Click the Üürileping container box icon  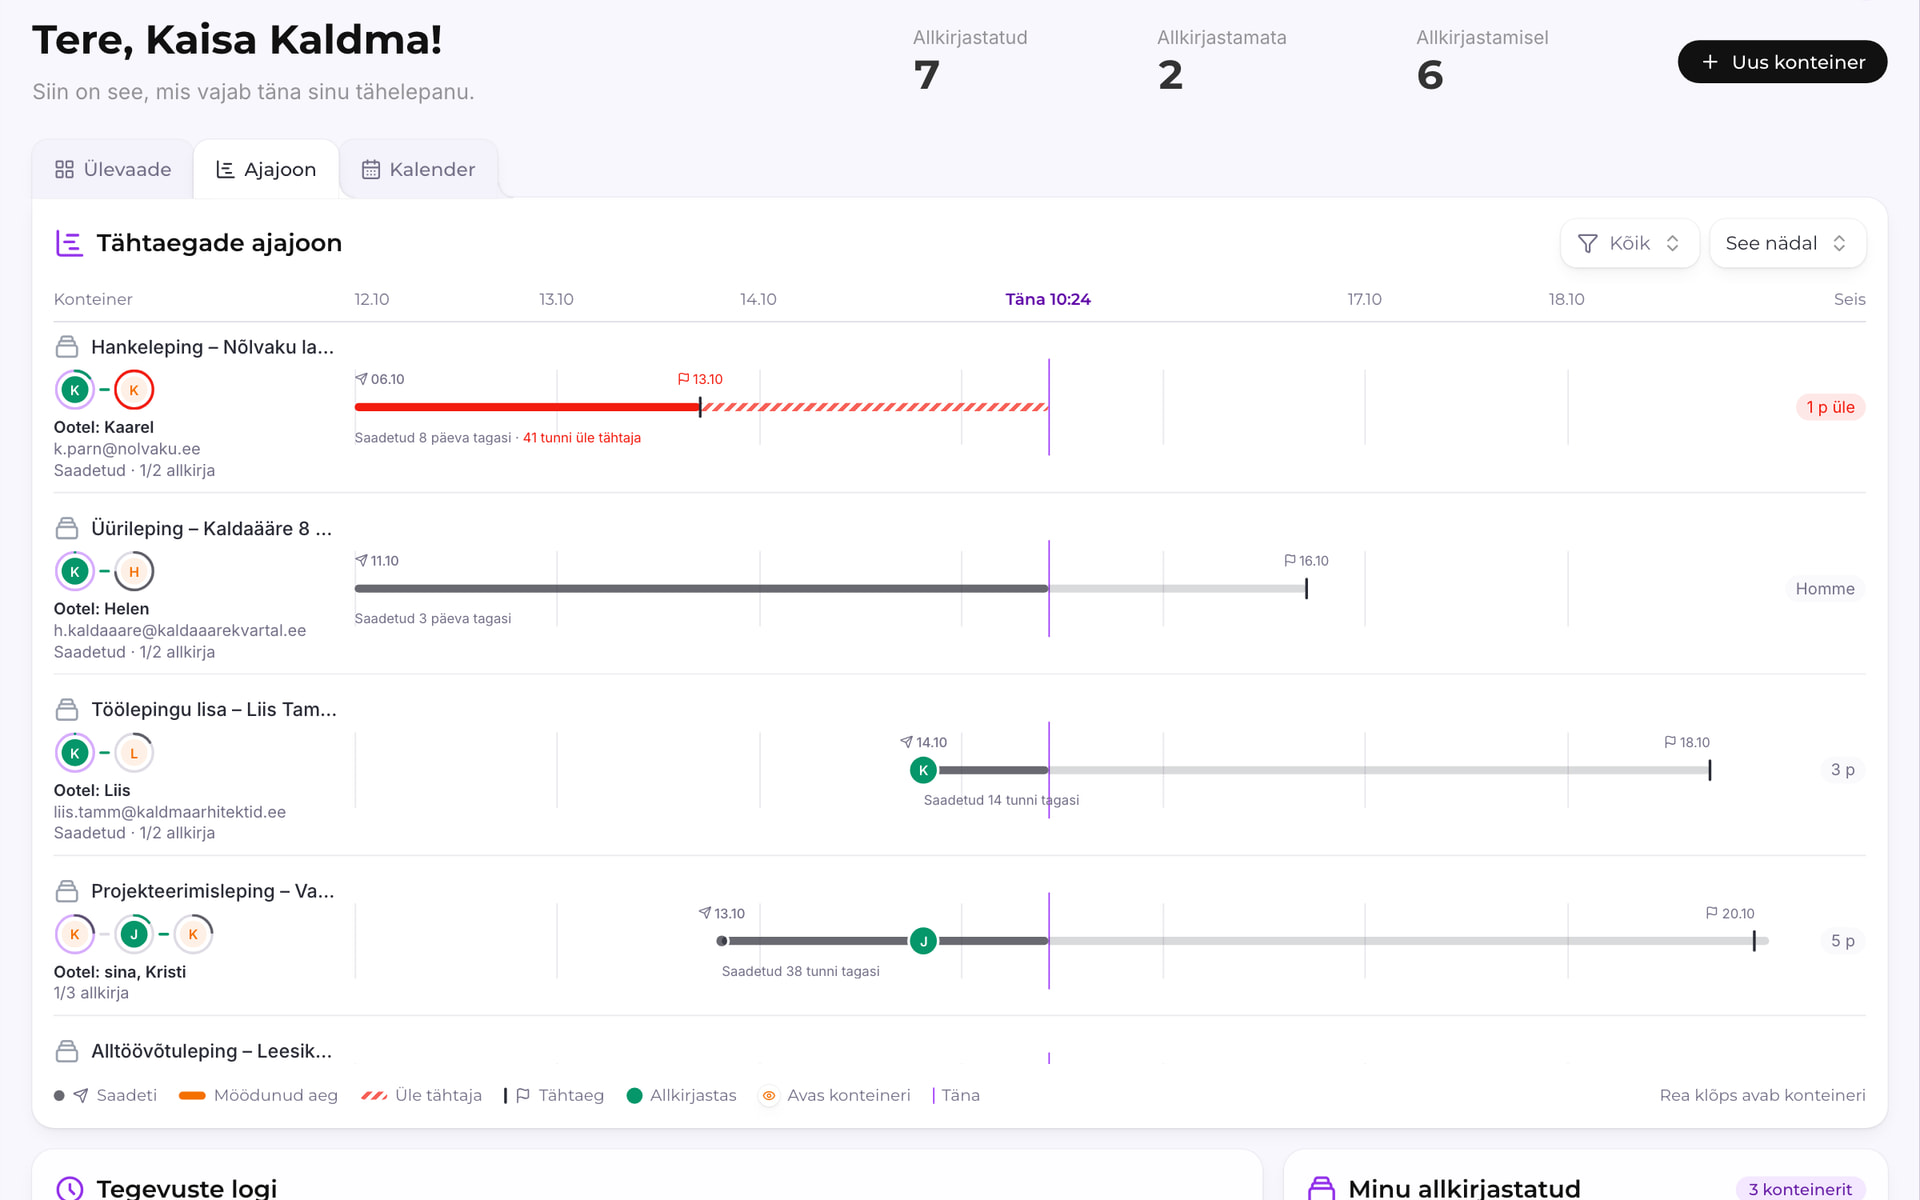pos(67,528)
